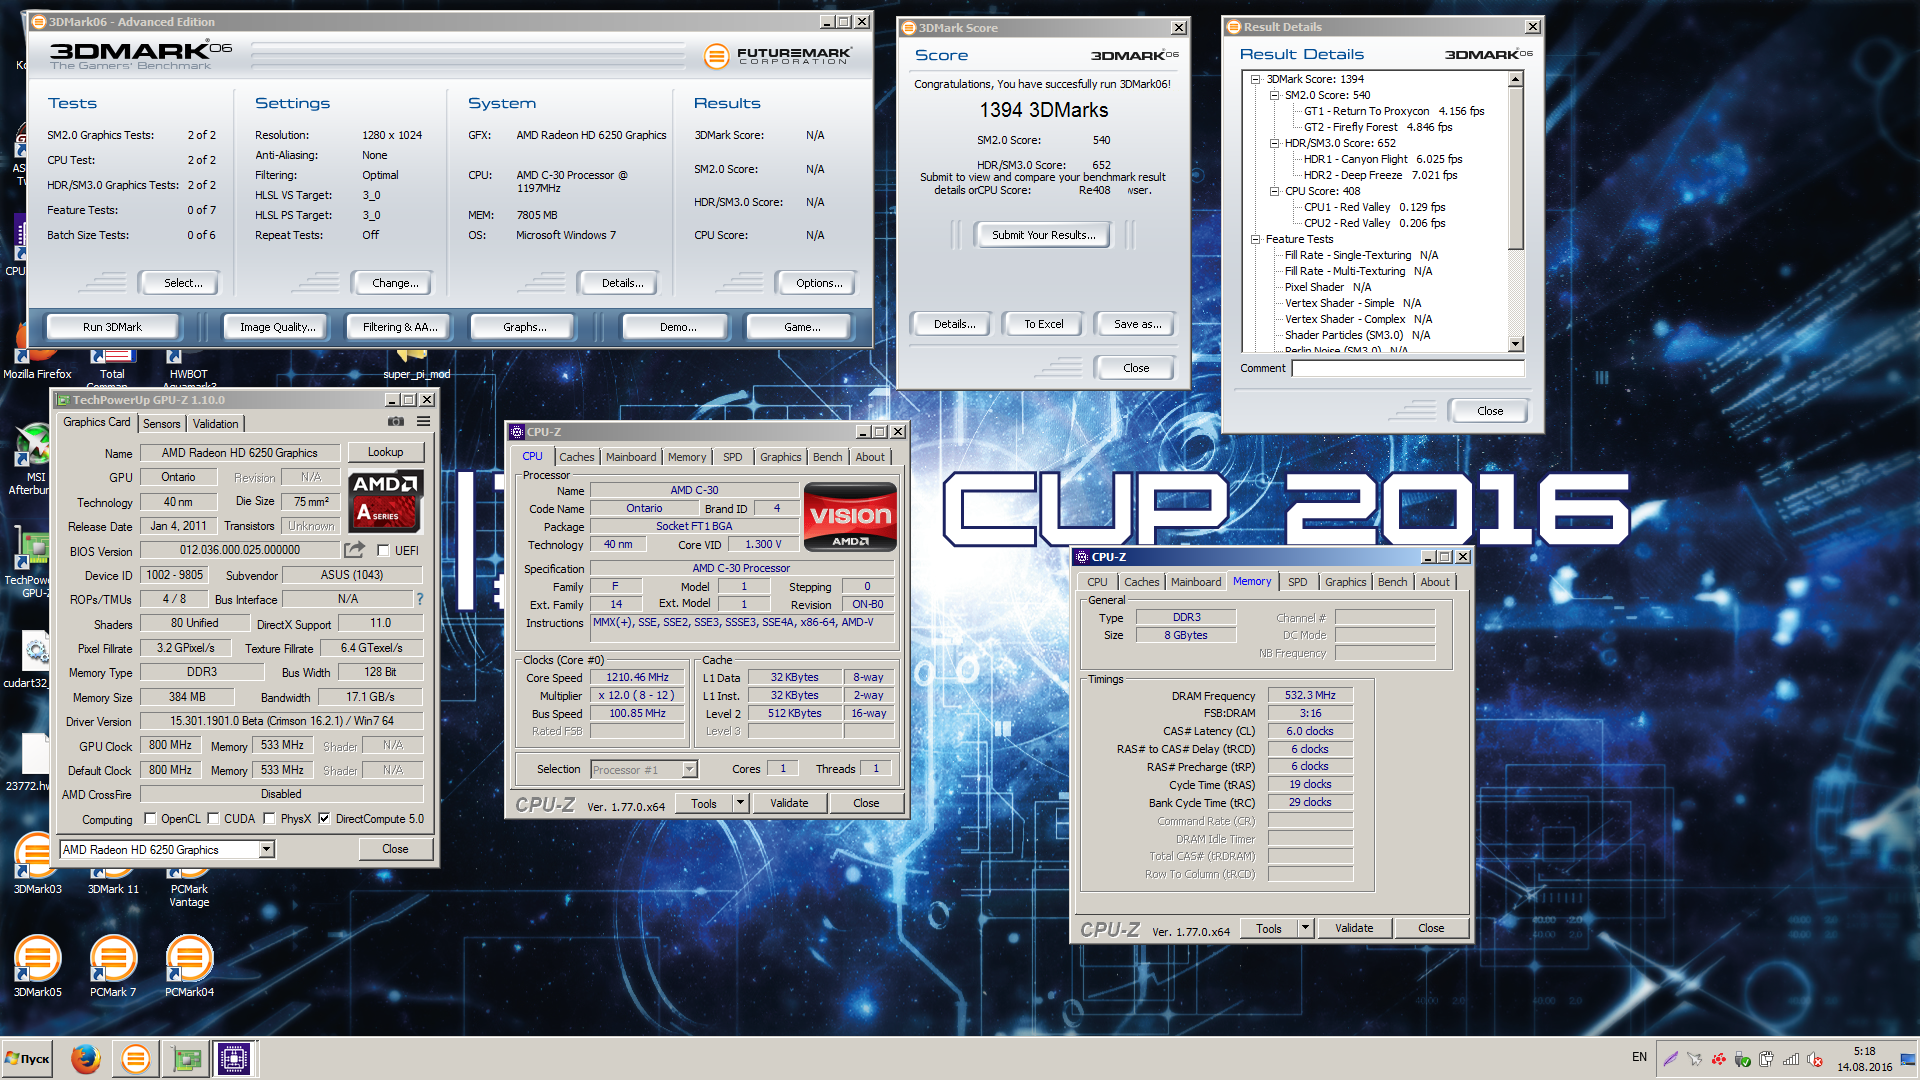Open 3DMark05 desktop shortcut
This screenshot has height=1080, width=1920.
tap(37, 966)
